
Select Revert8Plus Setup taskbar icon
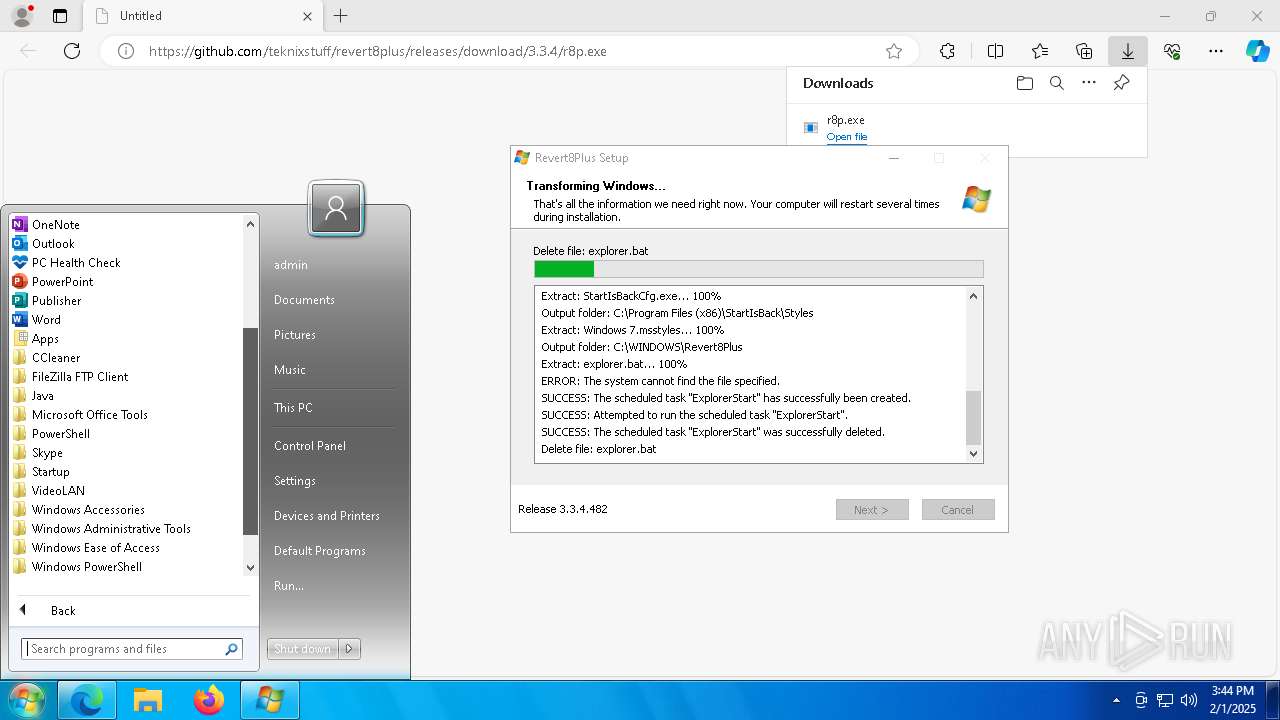(x=270, y=701)
